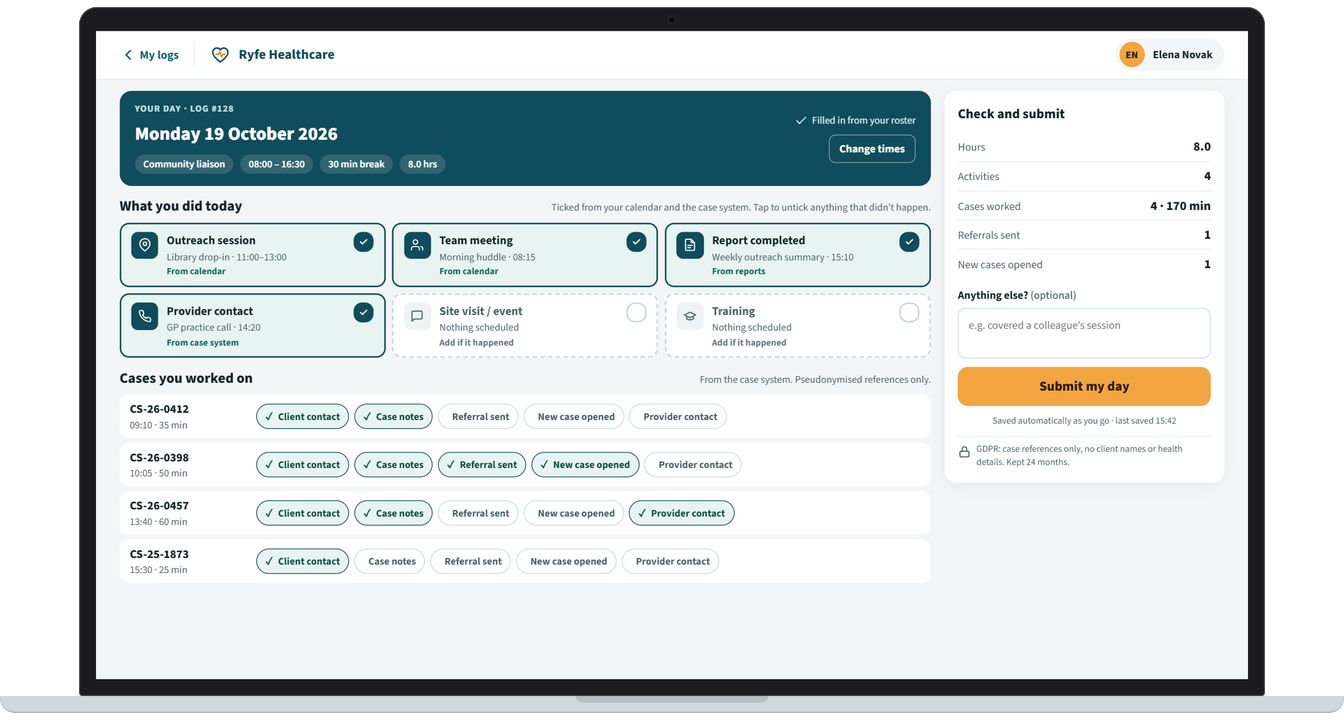The image size is (1344, 720).
Task: Click the case reference CS-26-0412
Action: pos(159,409)
